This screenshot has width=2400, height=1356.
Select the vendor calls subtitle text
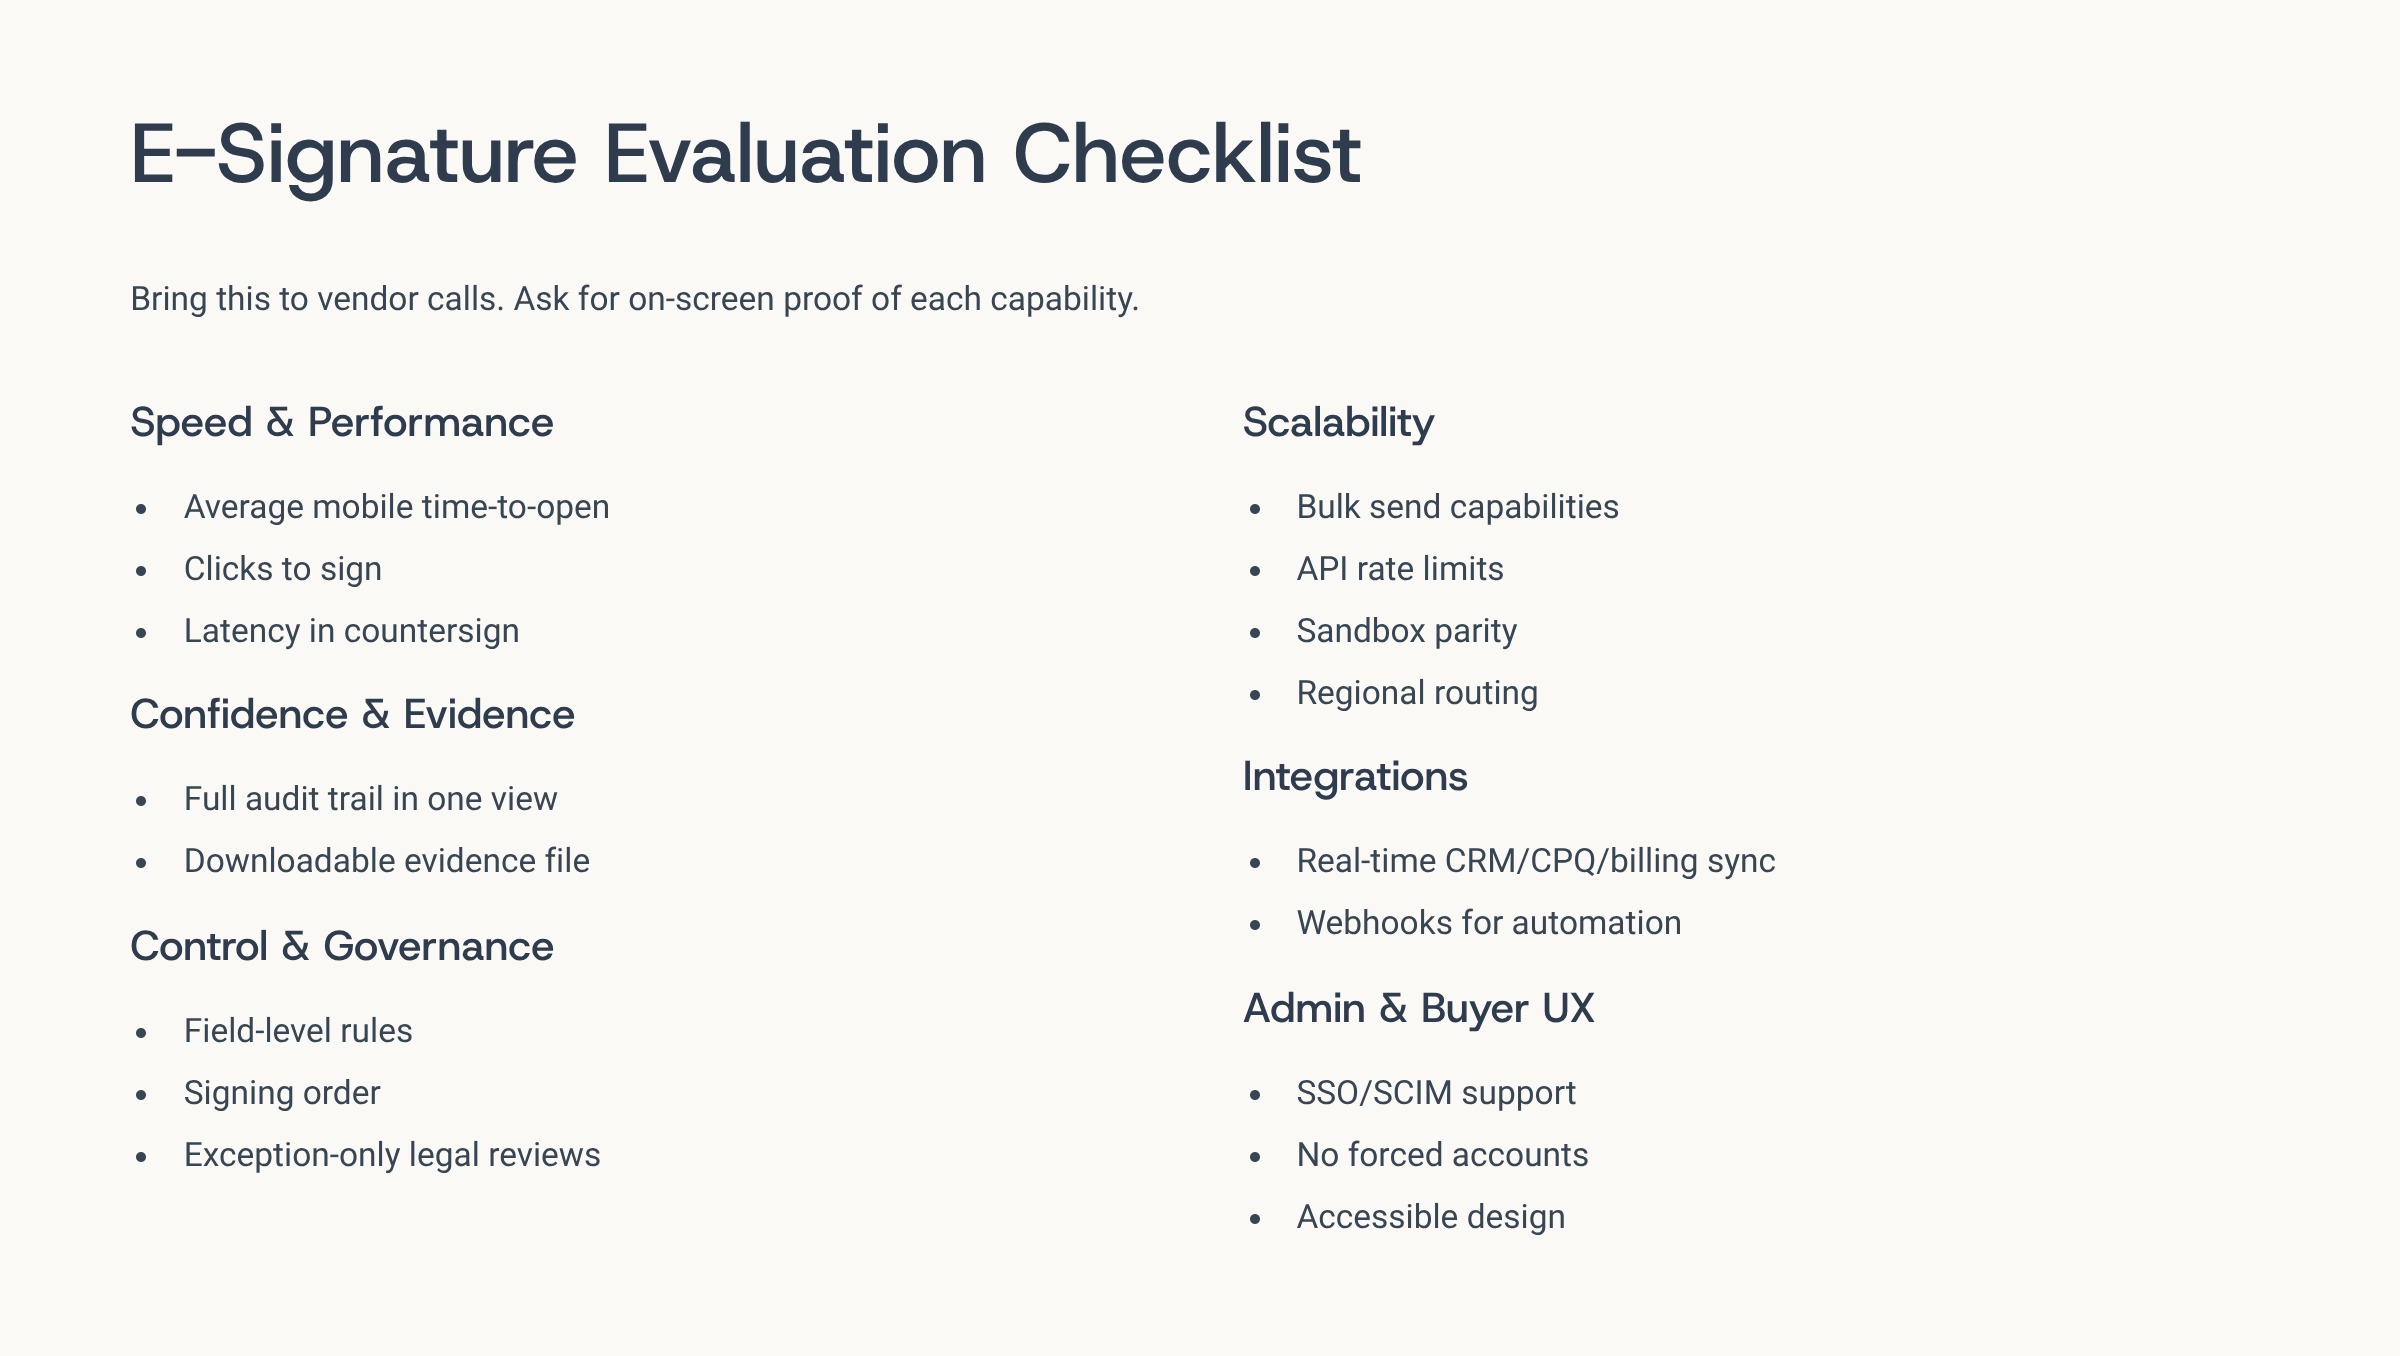click(634, 299)
